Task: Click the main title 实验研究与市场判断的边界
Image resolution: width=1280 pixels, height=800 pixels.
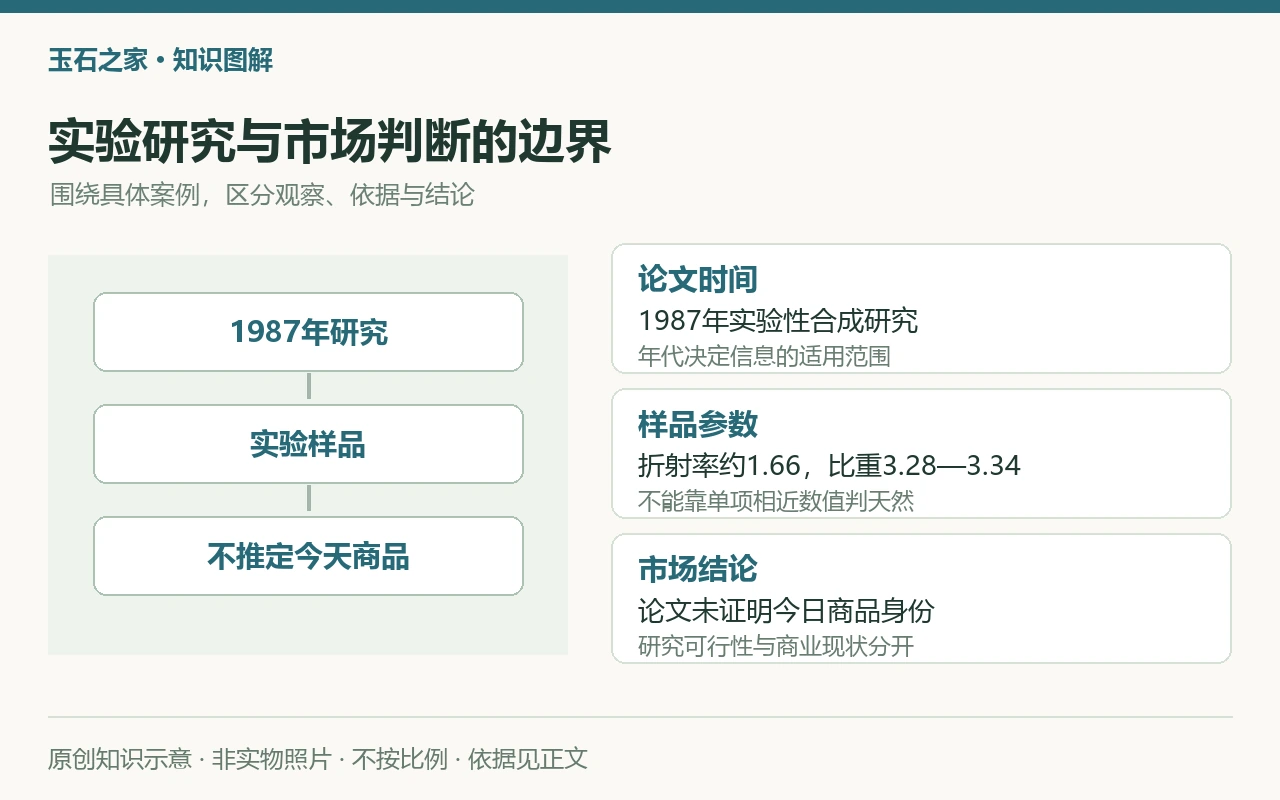Action: click(330, 142)
